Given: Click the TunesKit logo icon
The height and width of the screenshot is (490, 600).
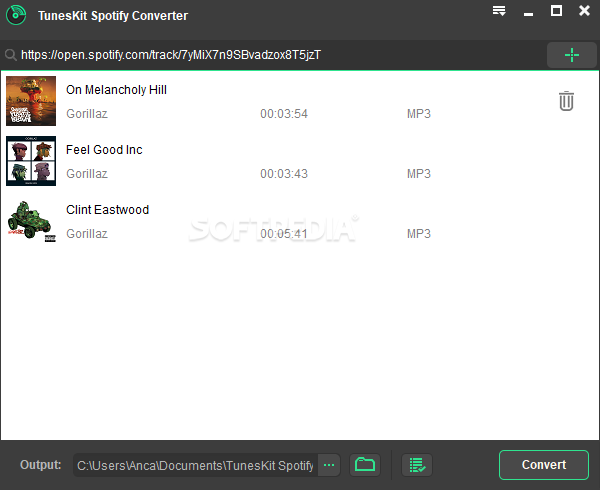Looking at the screenshot, I should coord(16,15).
